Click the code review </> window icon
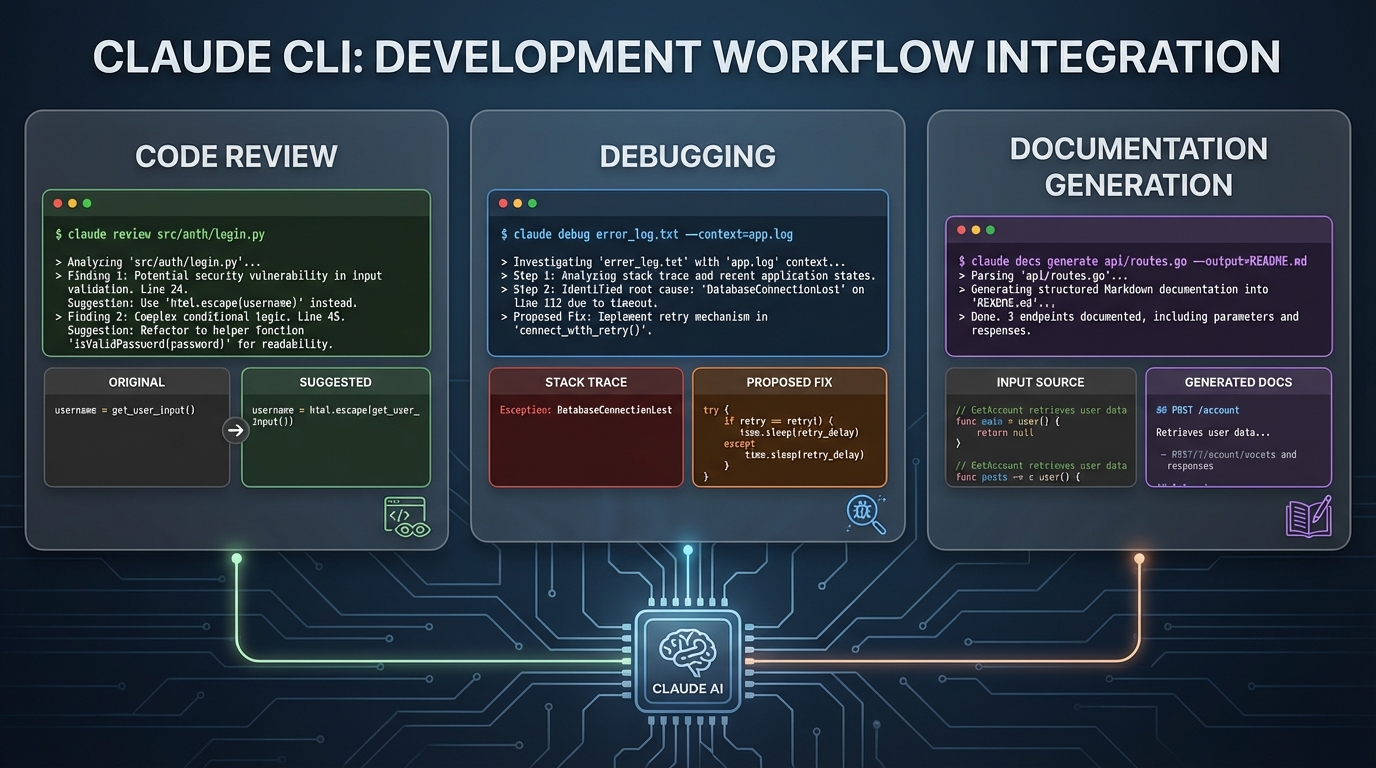 (x=408, y=516)
